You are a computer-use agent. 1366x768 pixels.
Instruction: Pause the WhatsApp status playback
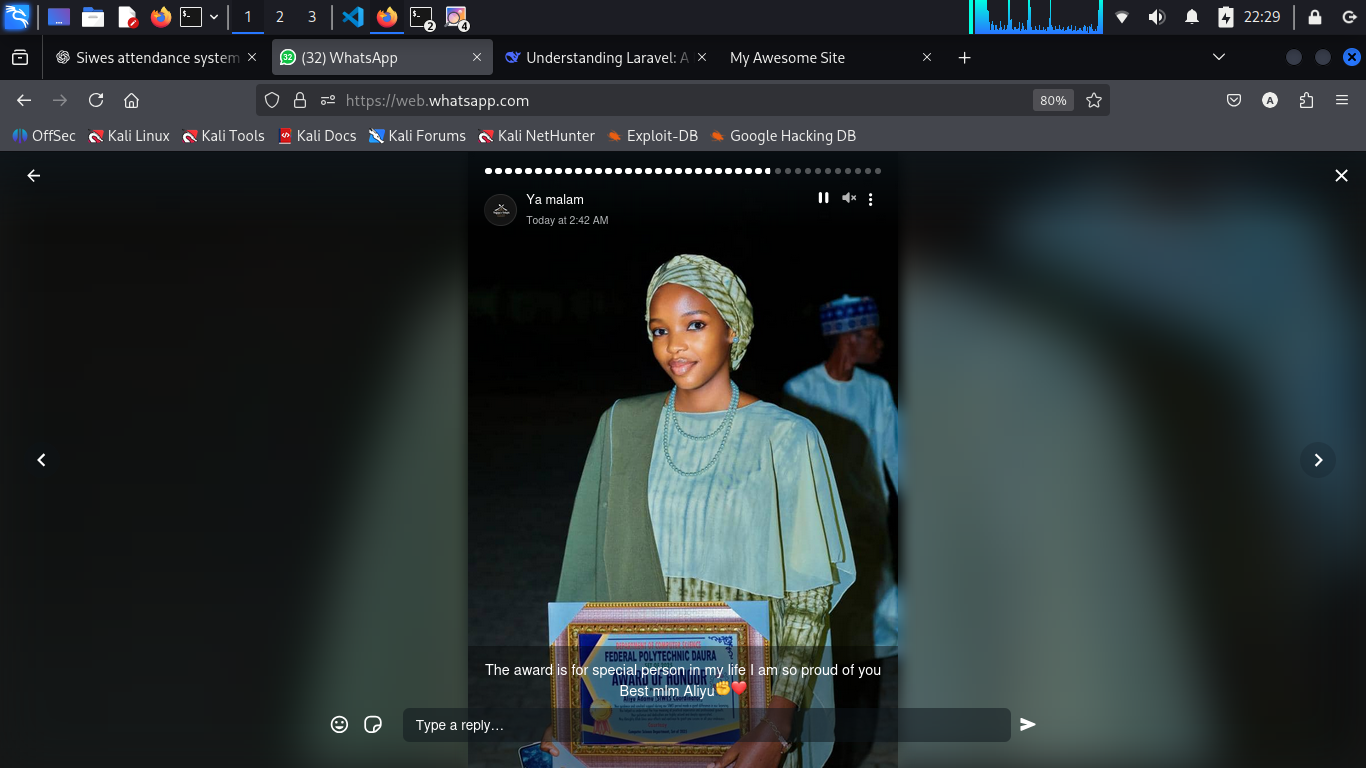tap(823, 198)
